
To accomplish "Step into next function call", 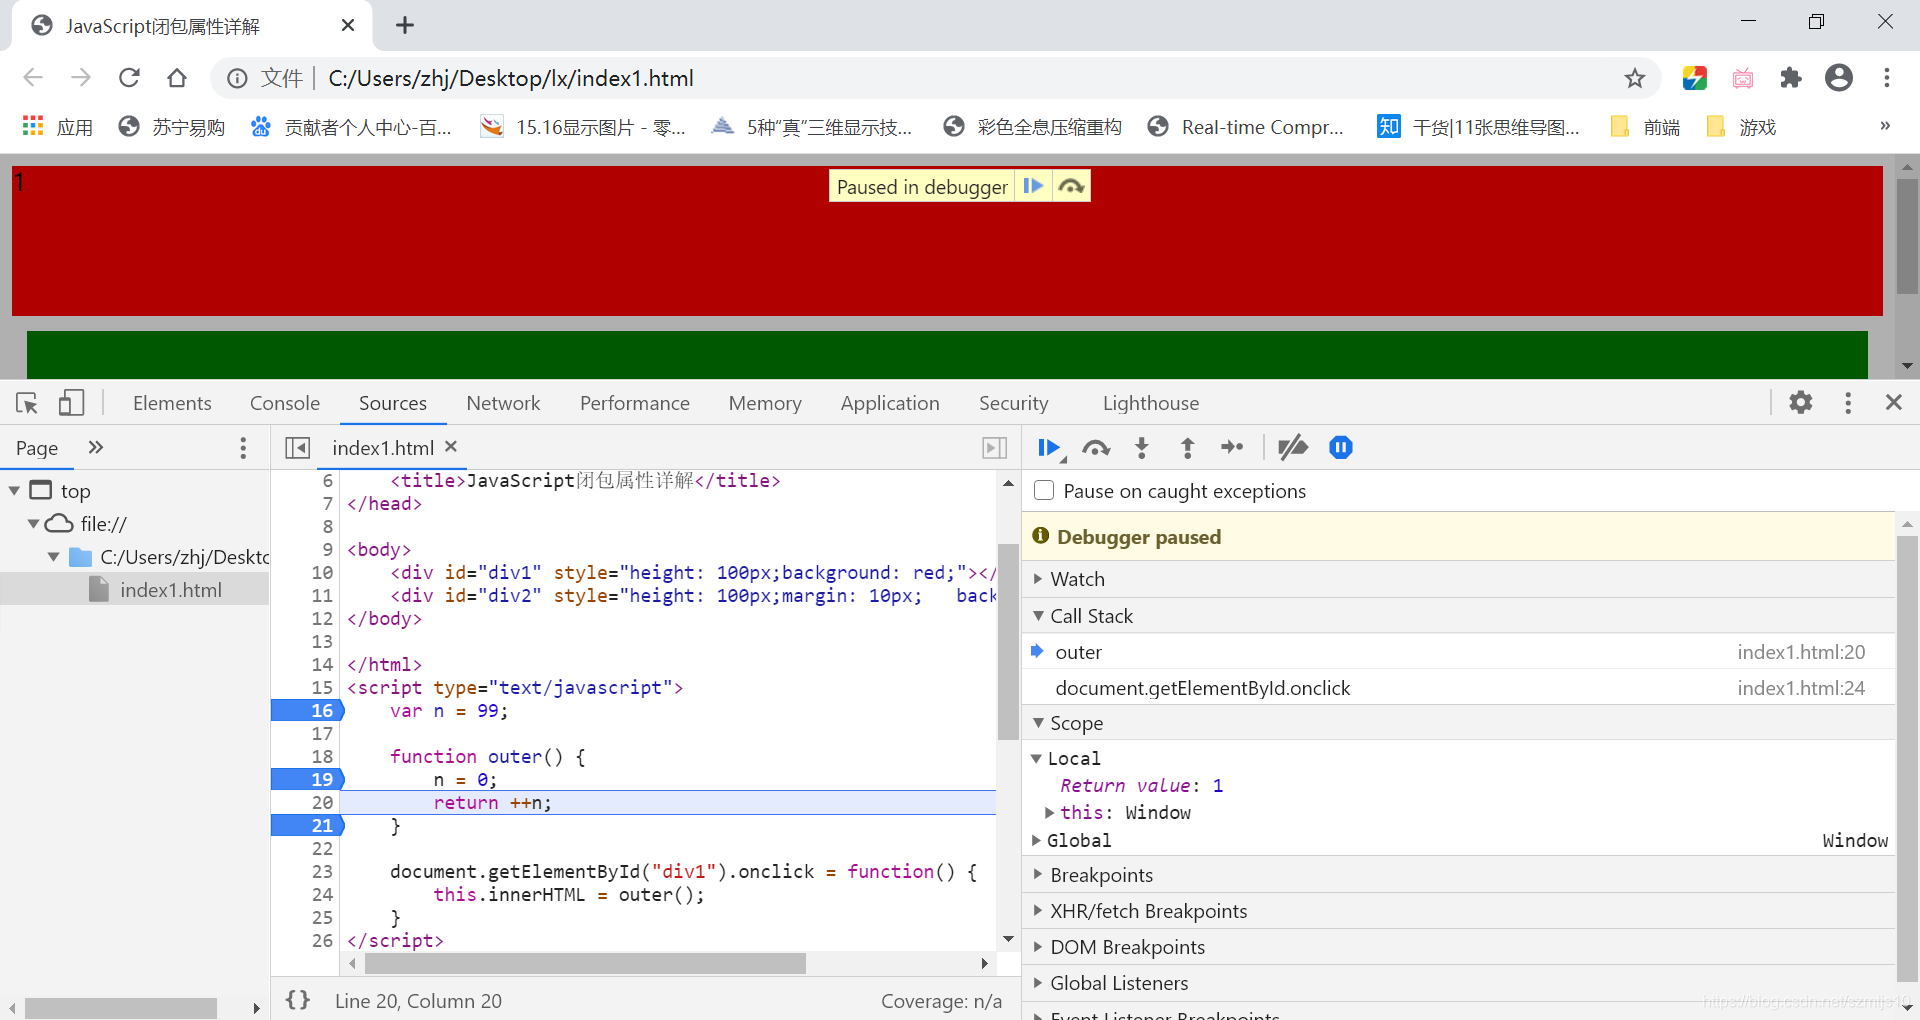I will pos(1142,448).
